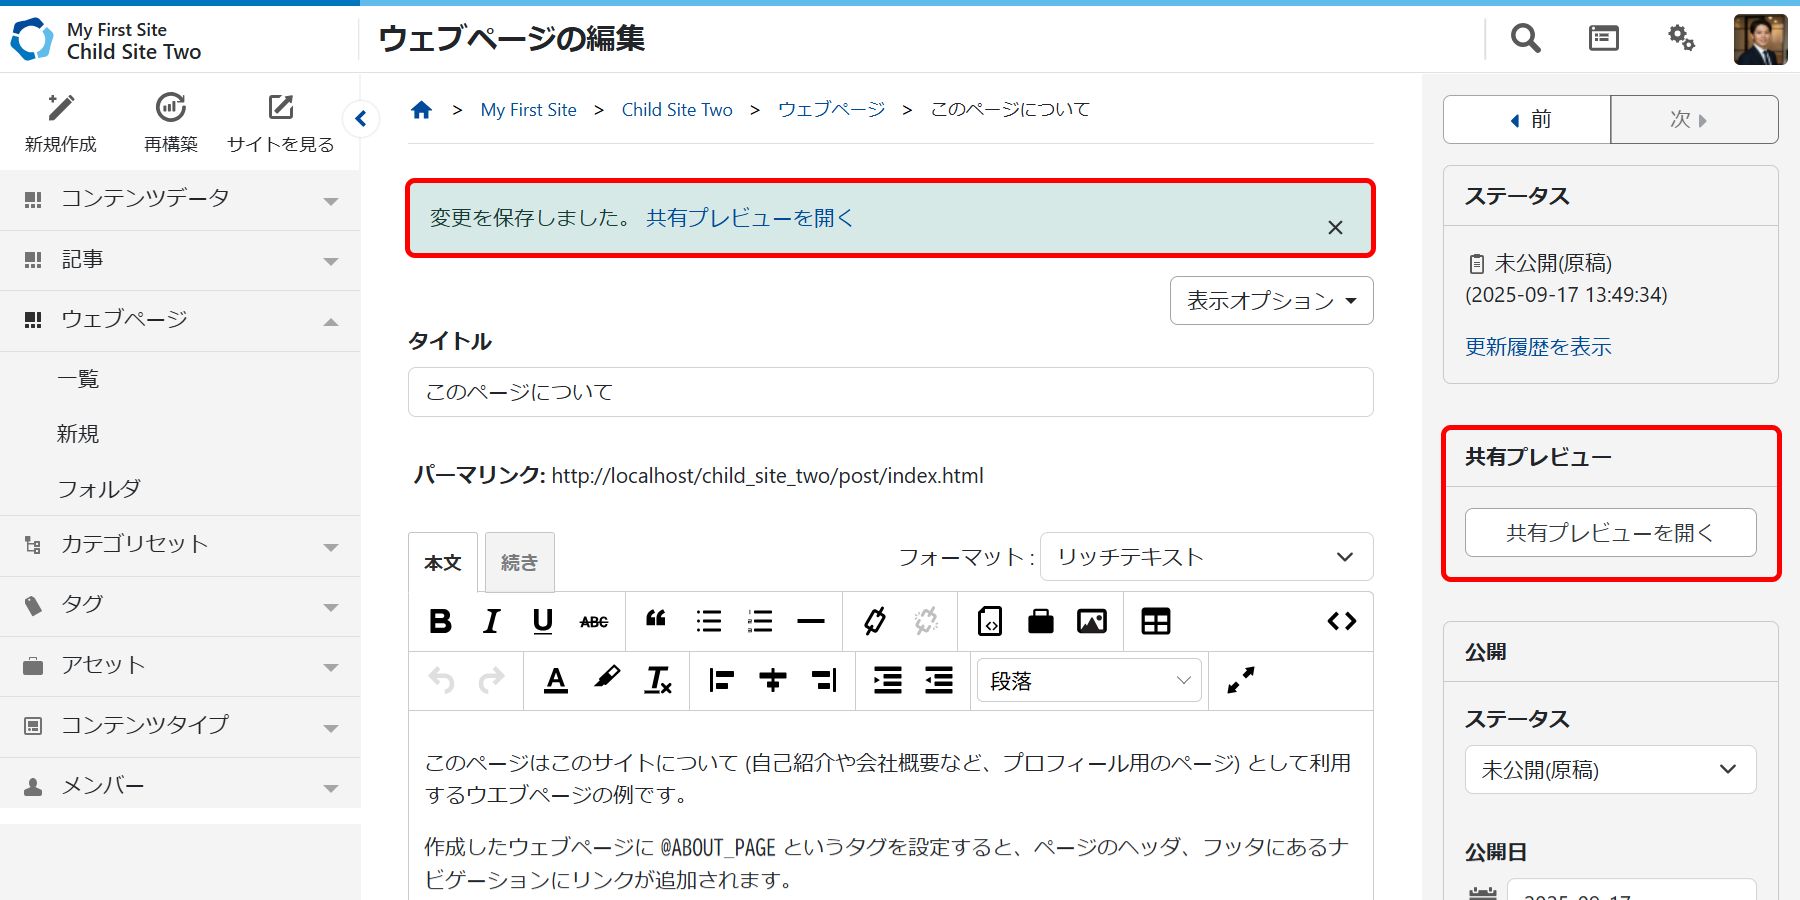This screenshot has height=900, width=1800.
Task: Open the insert image dialog
Action: point(1091,621)
